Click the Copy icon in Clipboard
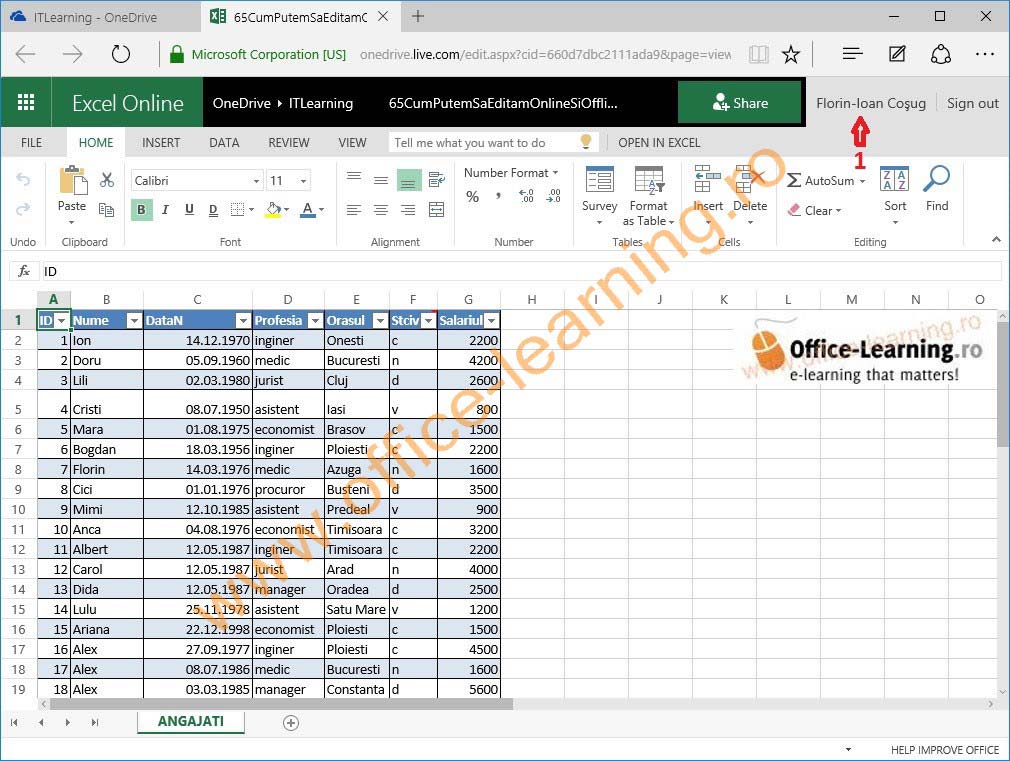This screenshot has height=761, width=1010. coord(106,209)
